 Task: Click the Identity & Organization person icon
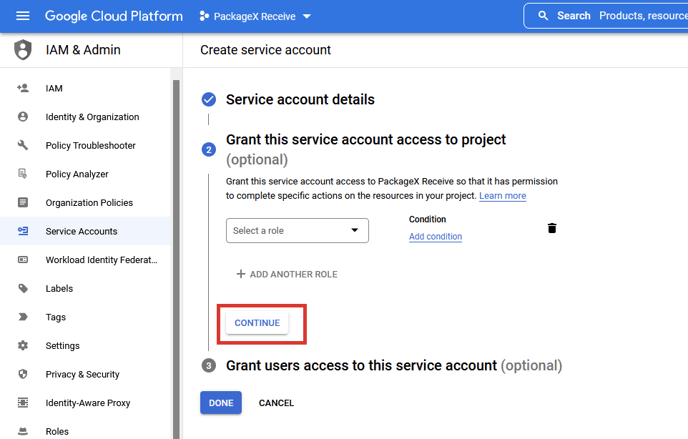coord(23,117)
